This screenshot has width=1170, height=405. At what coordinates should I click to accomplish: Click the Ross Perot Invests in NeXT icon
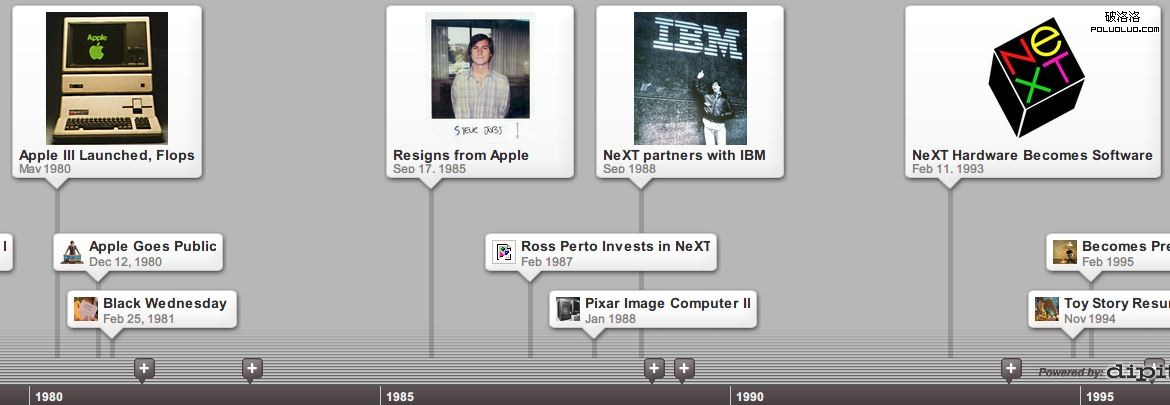(504, 253)
